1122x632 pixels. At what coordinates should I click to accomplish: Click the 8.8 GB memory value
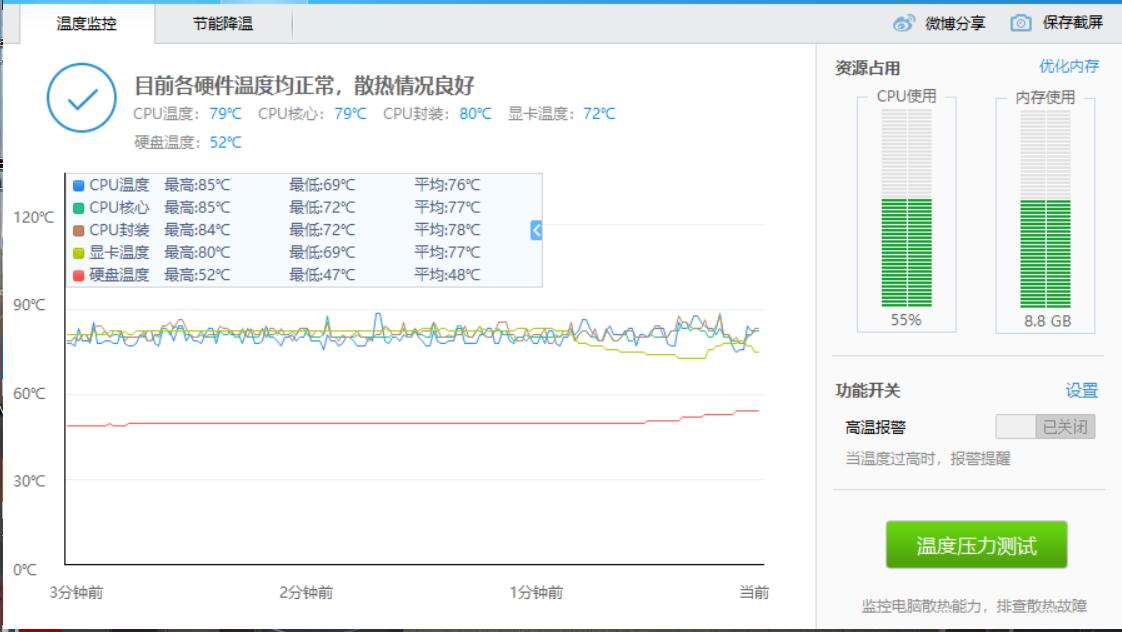click(1048, 321)
